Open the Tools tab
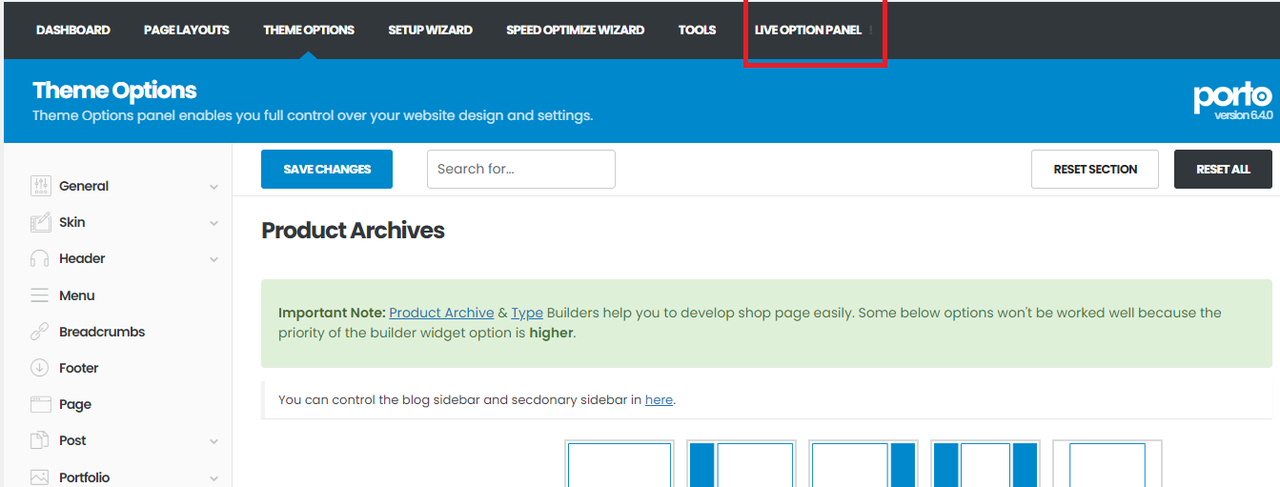This screenshot has height=487, width=1280. (x=697, y=30)
